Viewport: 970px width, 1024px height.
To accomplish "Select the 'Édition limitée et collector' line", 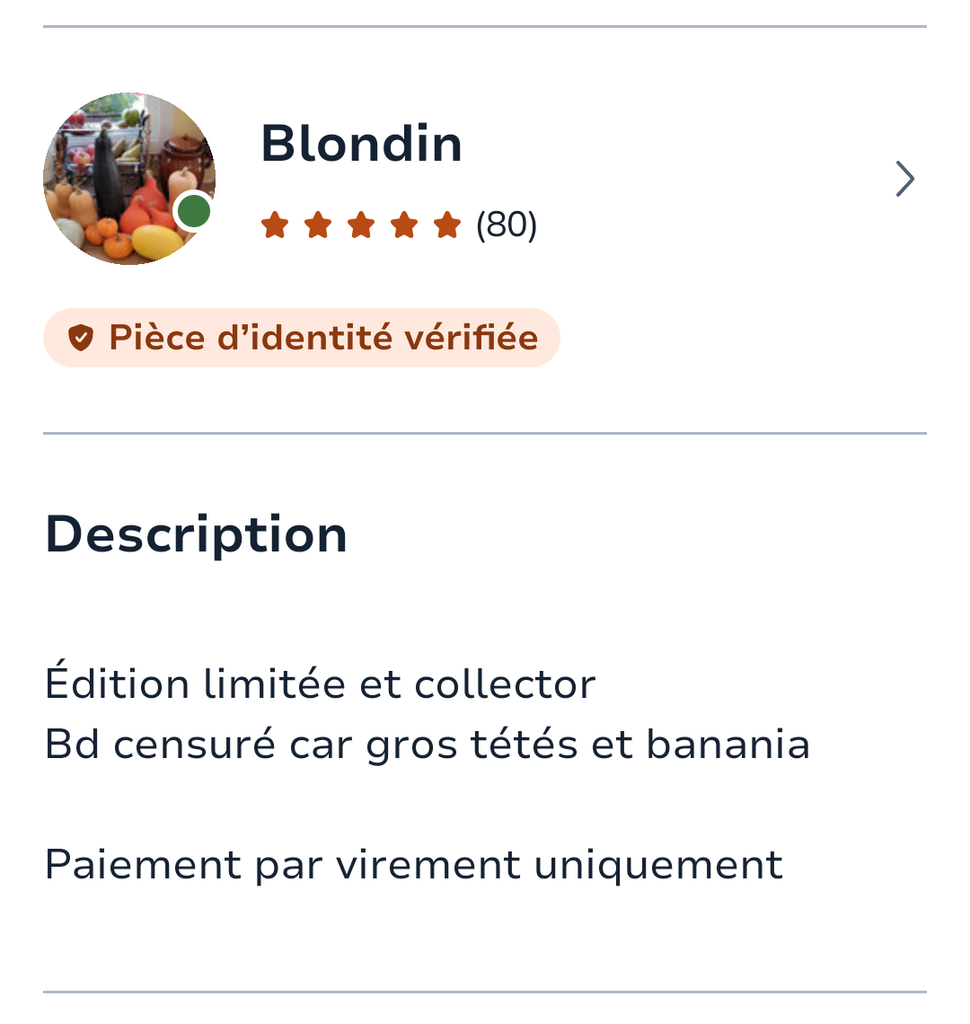I will point(320,685).
